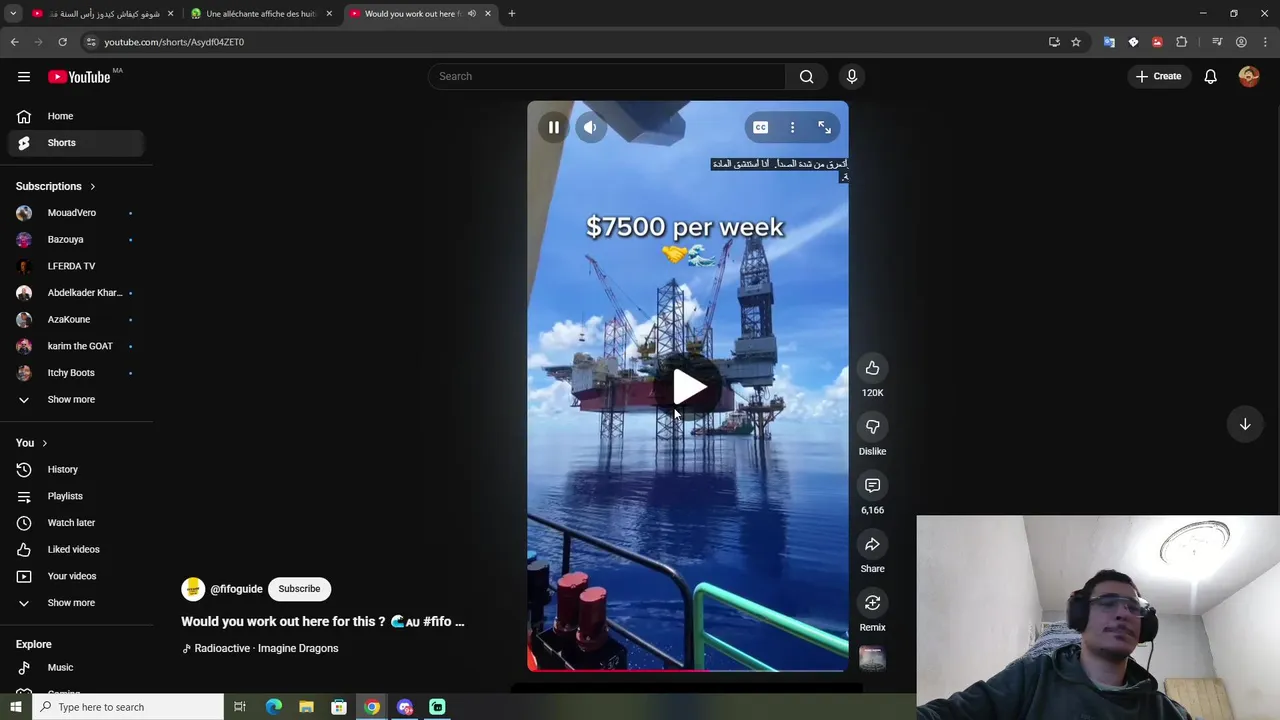Open the AzaKoune subscription
Image resolution: width=1280 pixels, height=720 pixels.
76,319
